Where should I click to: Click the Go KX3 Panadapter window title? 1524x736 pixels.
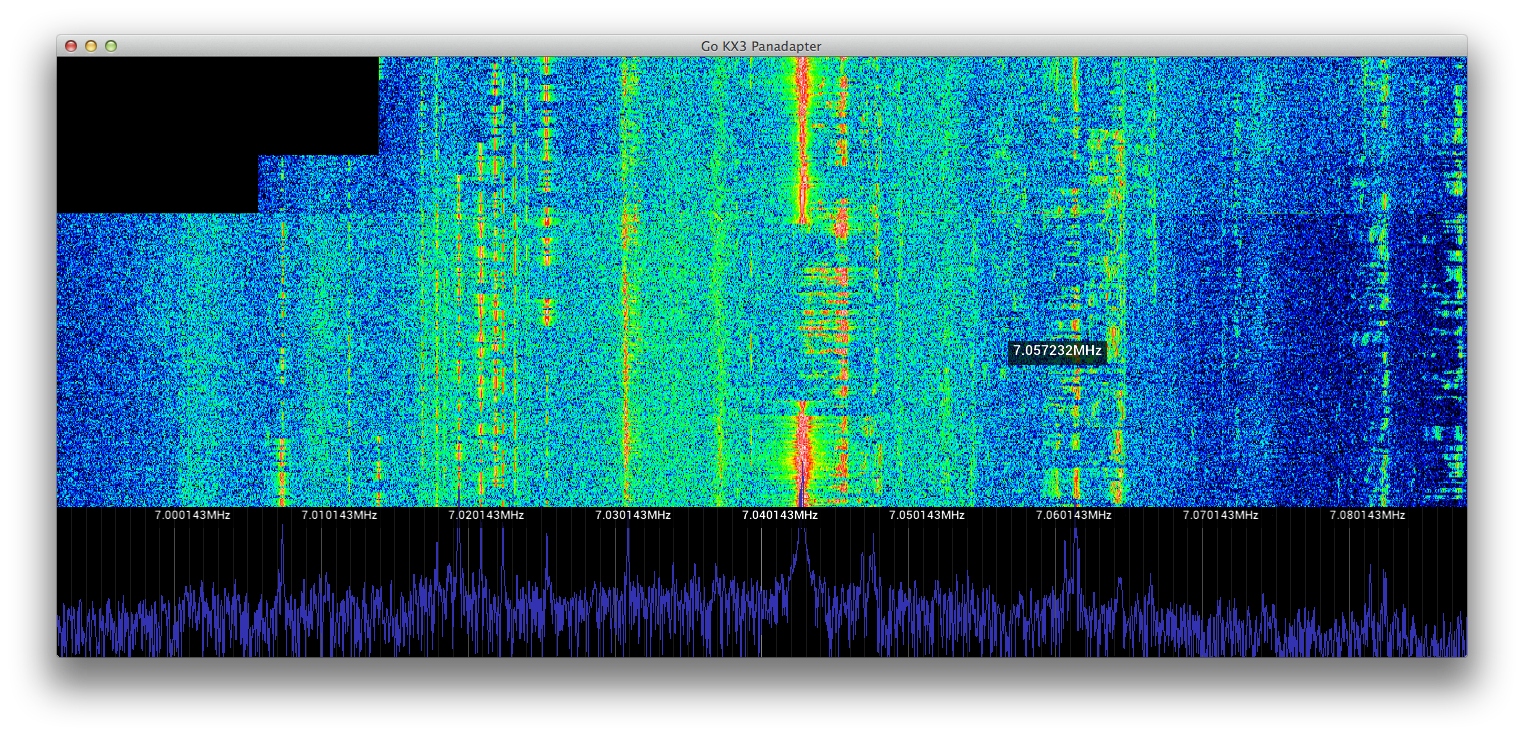[761, 46]
